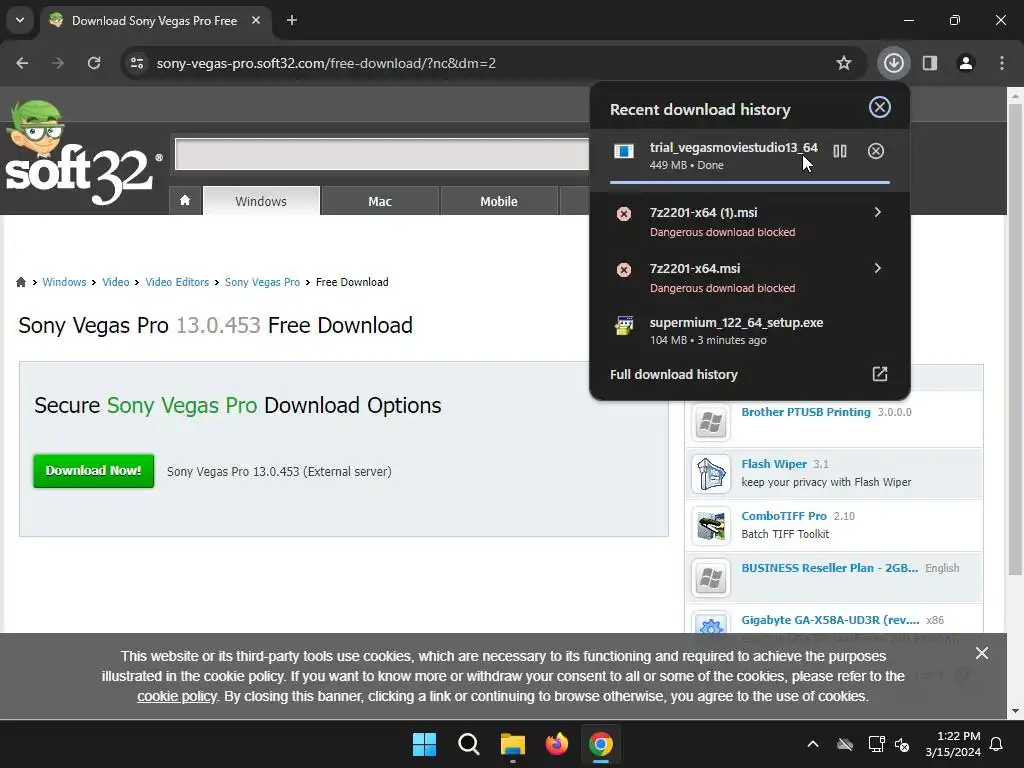
Task: Cancel the trial_vegasmoviestudio13_64 download
Action: coord(876,152)
